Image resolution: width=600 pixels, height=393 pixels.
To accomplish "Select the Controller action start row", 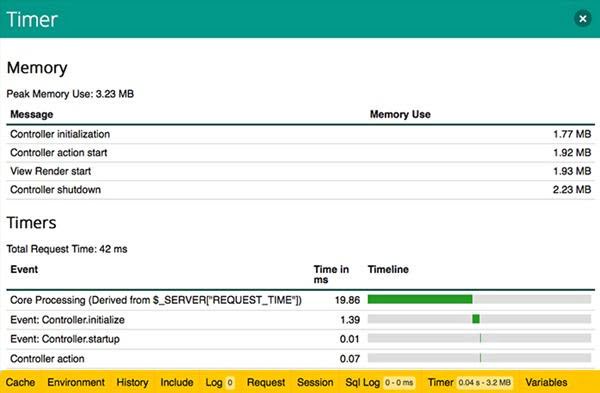I will click(x=300, y=153).
